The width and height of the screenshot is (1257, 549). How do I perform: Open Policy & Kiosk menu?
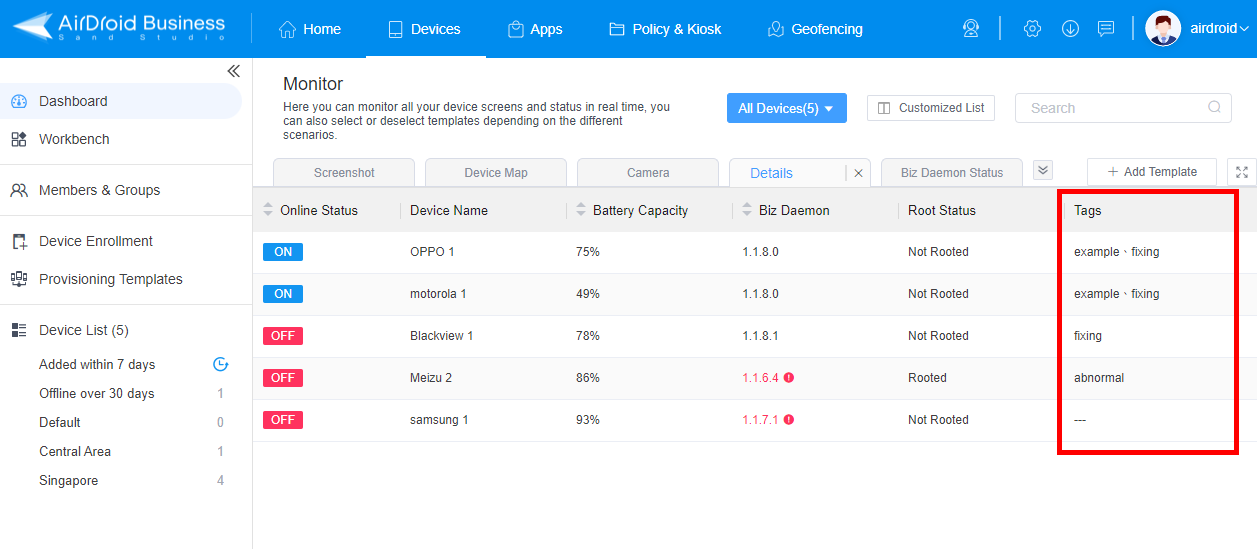pyautogui.click(x=665, y=29)
